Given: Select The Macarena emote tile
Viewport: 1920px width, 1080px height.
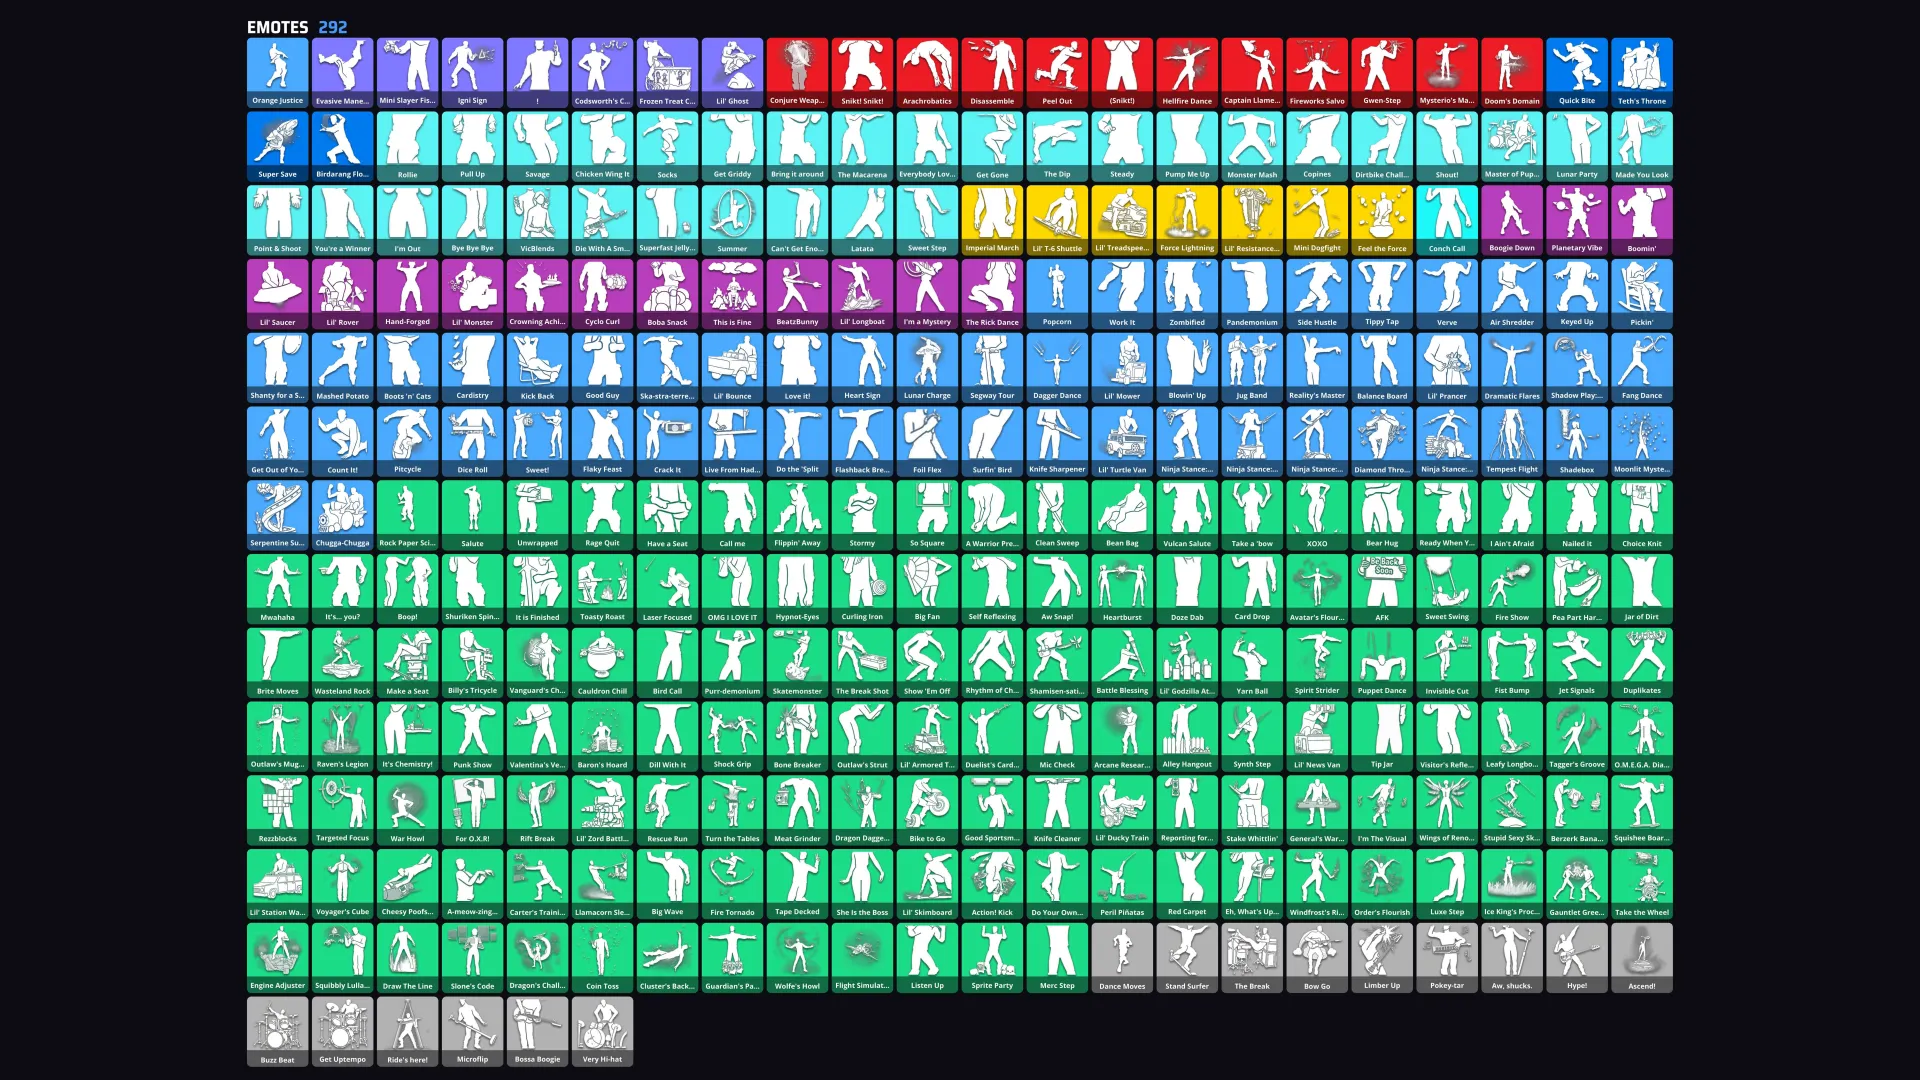Looking at the screenshot, I should click(862, 146).
